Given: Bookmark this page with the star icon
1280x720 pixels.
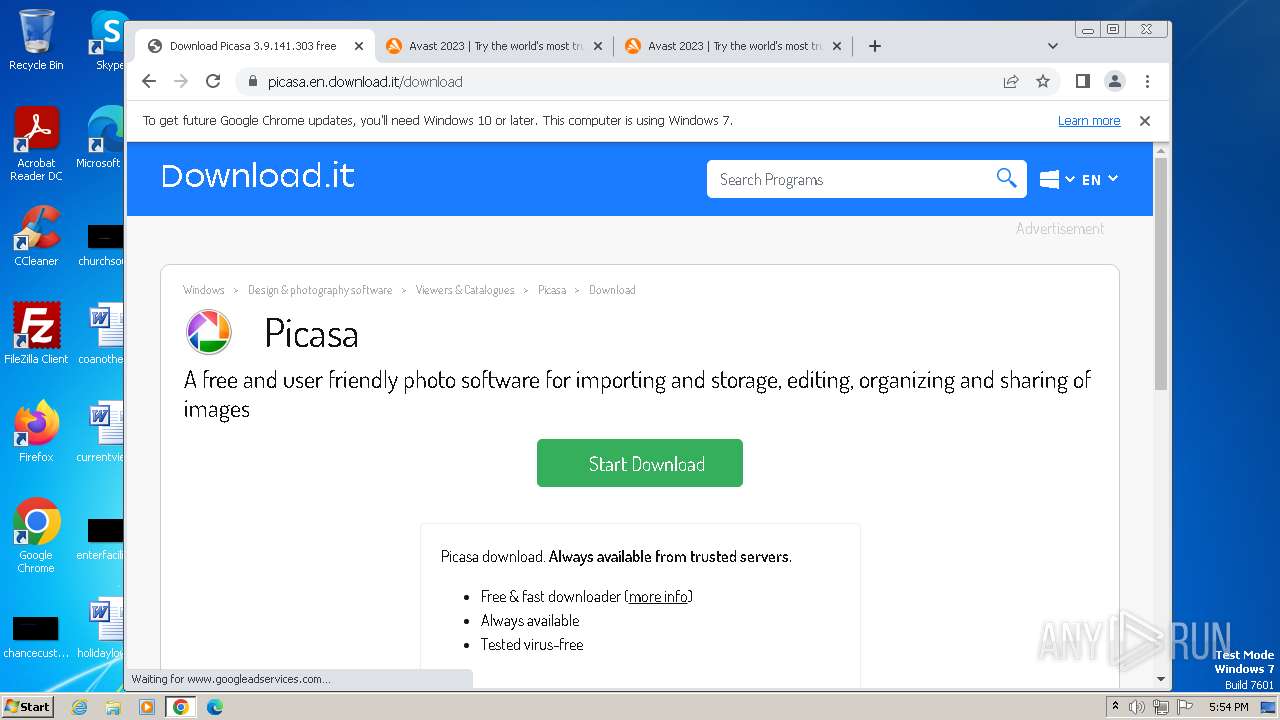Looking at the screenshot, I should click(x=1043, y=81).
